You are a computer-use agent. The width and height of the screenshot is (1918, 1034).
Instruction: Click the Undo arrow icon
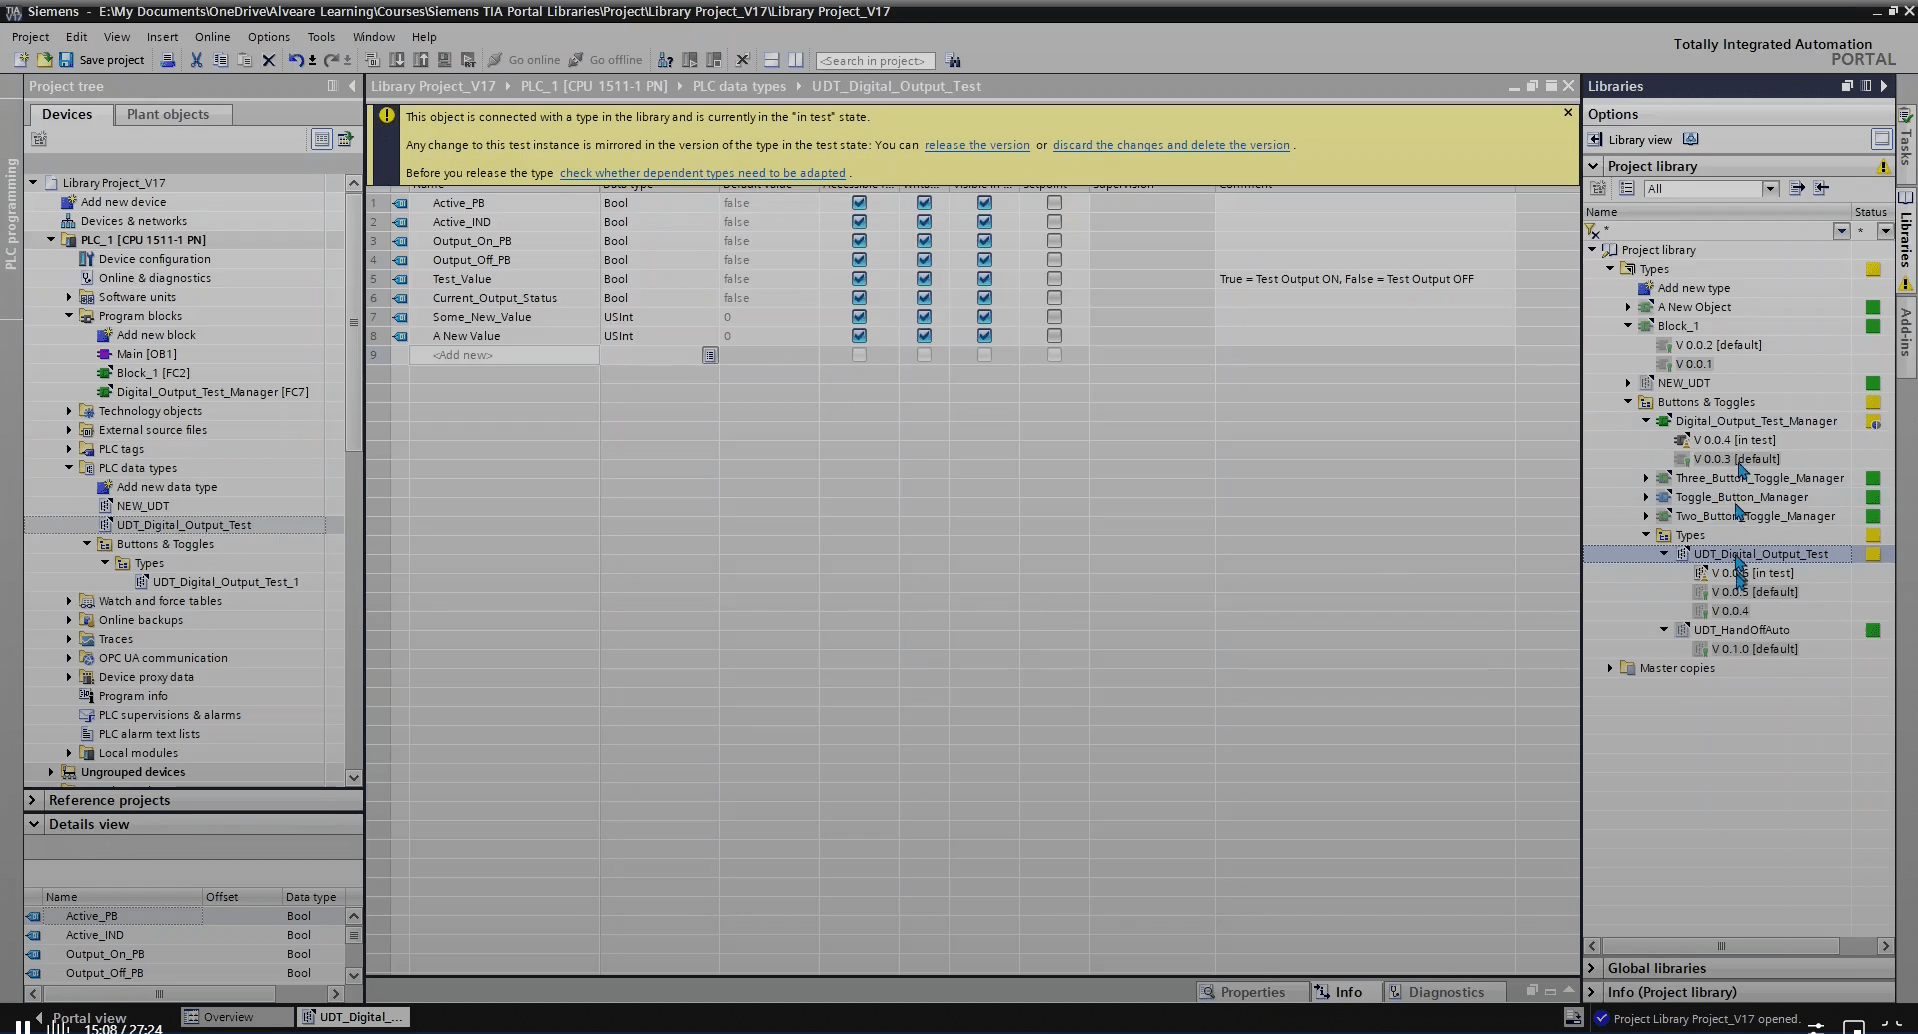point(295,60)
